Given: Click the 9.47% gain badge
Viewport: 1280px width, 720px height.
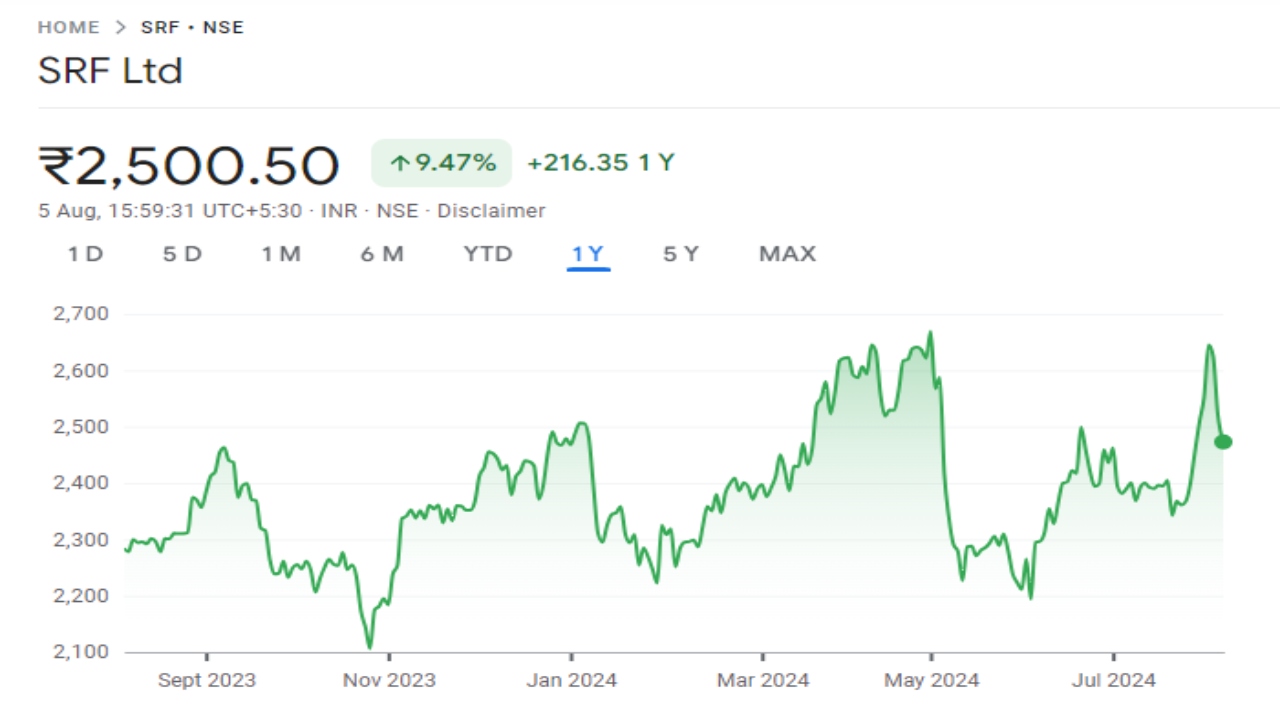Looking at the screenshot, I should (441, 163).
